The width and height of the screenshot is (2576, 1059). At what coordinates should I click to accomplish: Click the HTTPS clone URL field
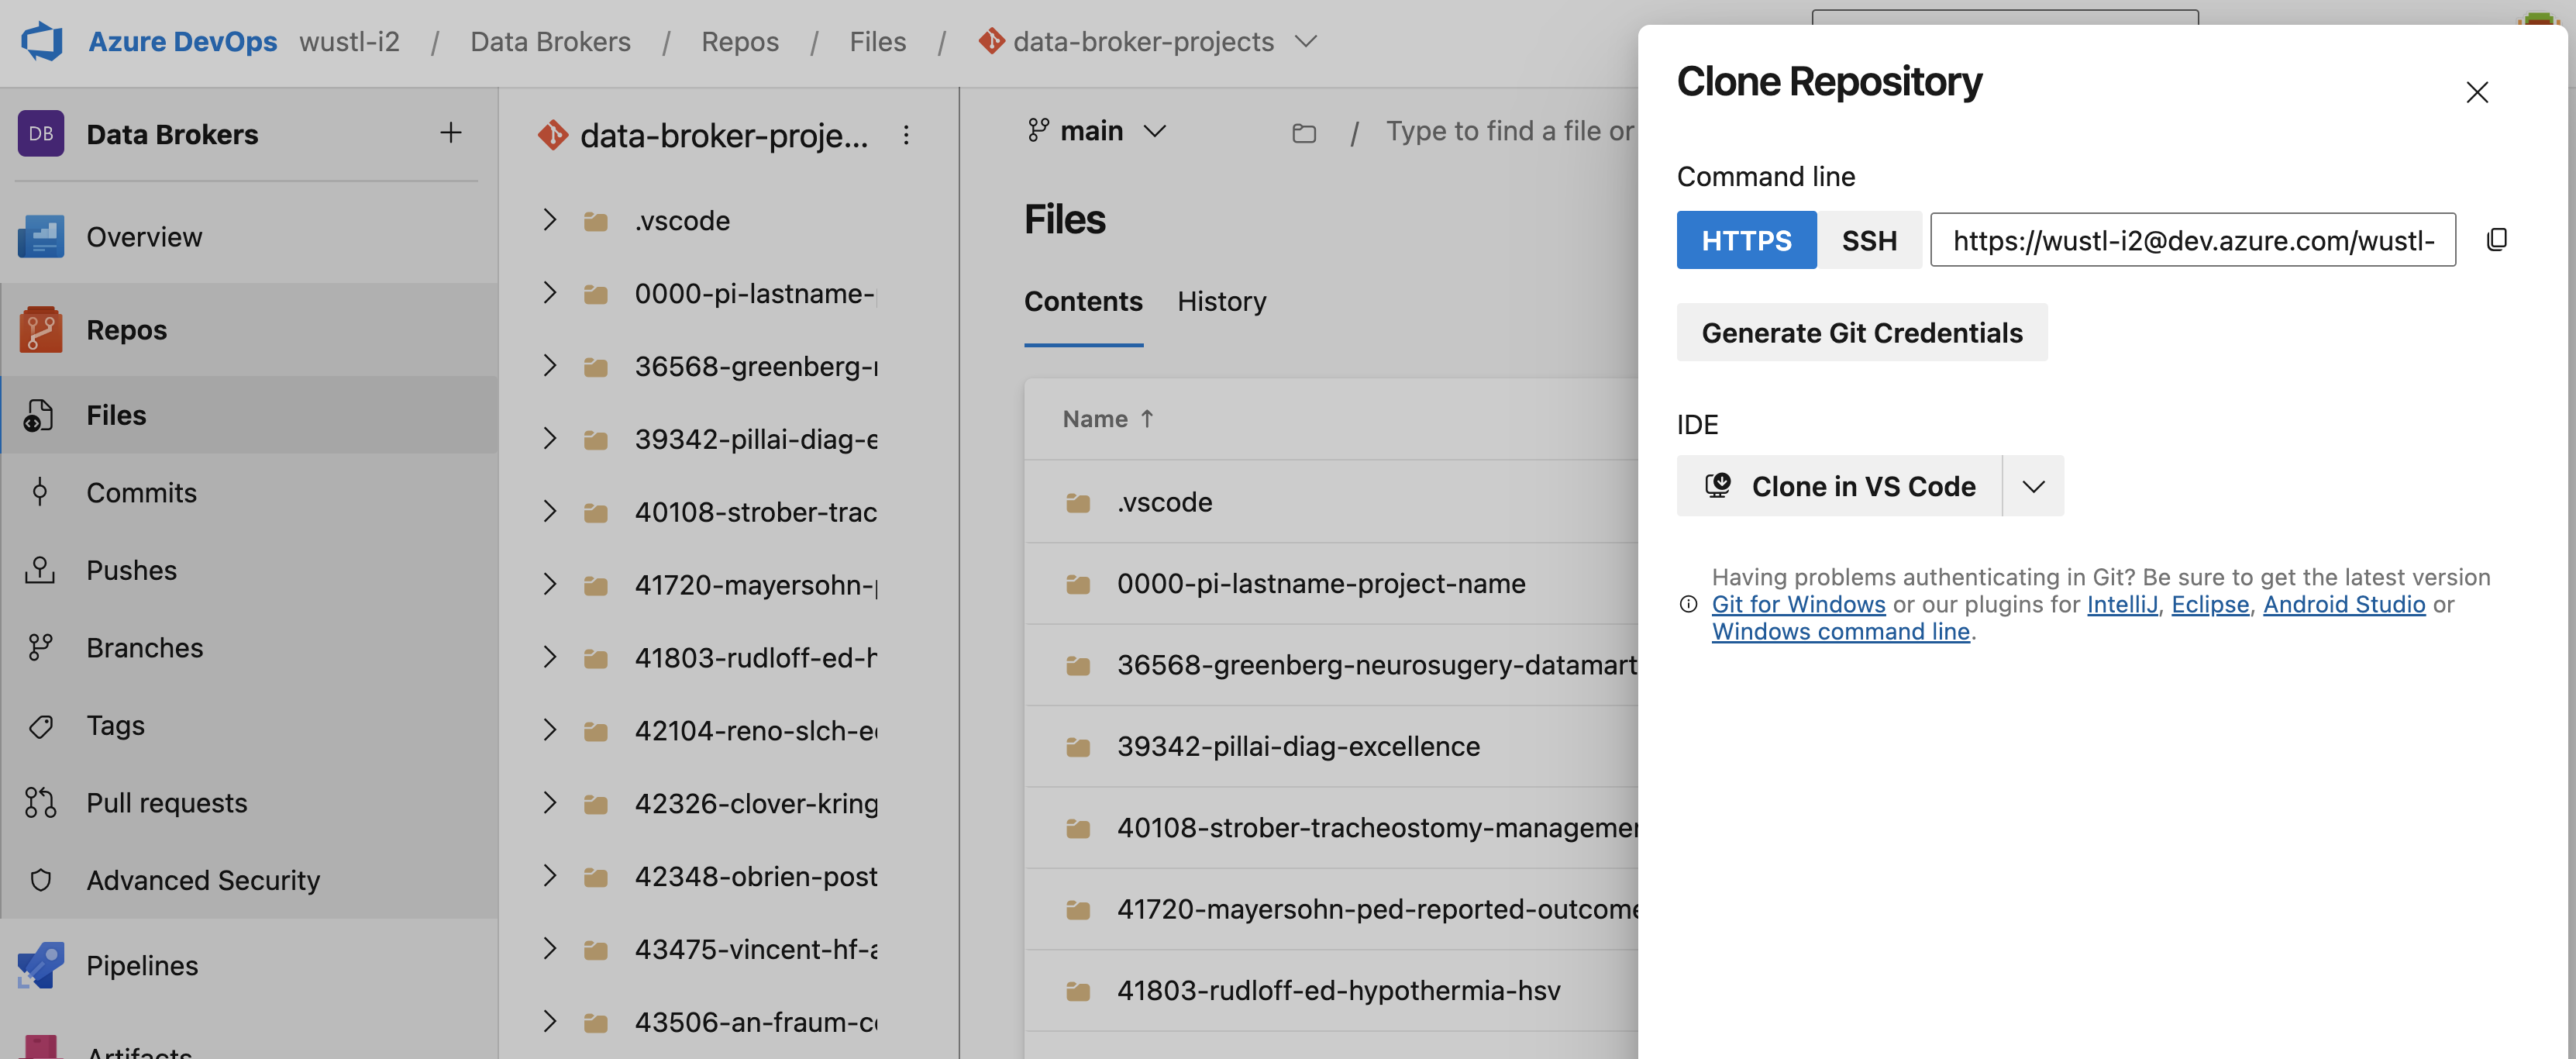(x=2192, y=240)
